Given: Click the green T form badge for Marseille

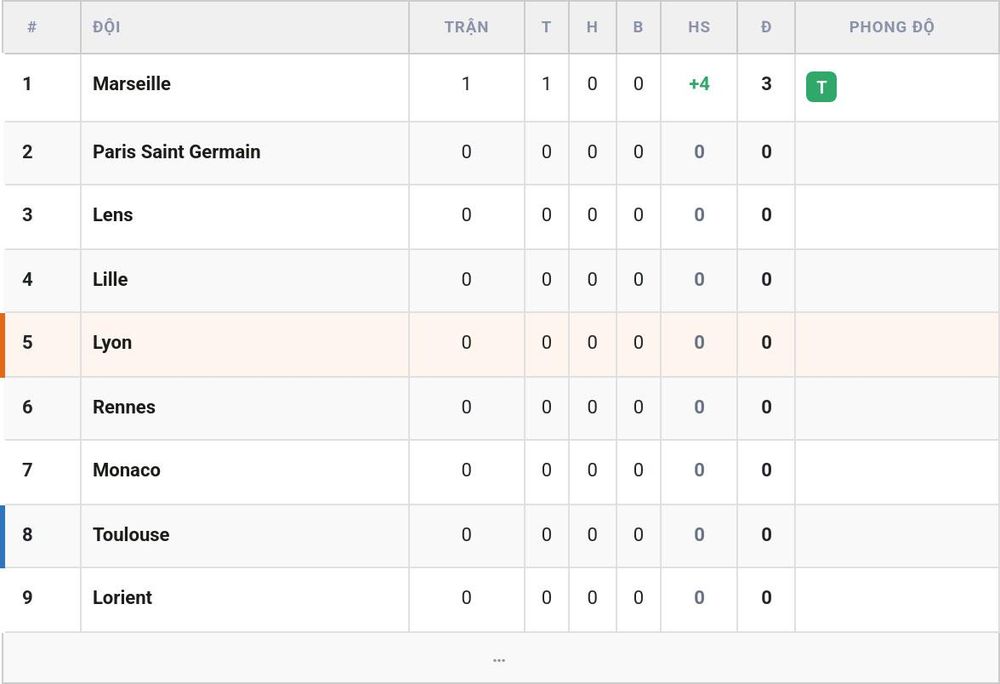Looking at the screenshot, I should click(821, 87).
